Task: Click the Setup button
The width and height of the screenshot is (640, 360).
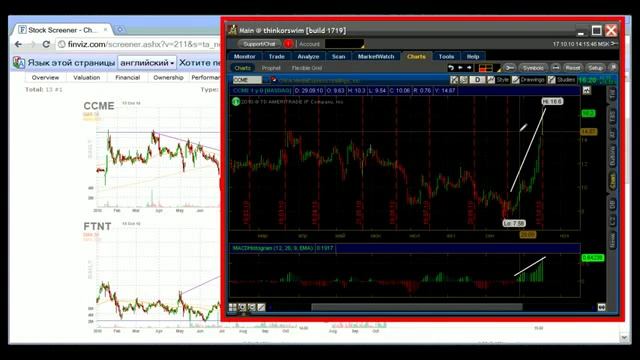Action: pos(595,68)
